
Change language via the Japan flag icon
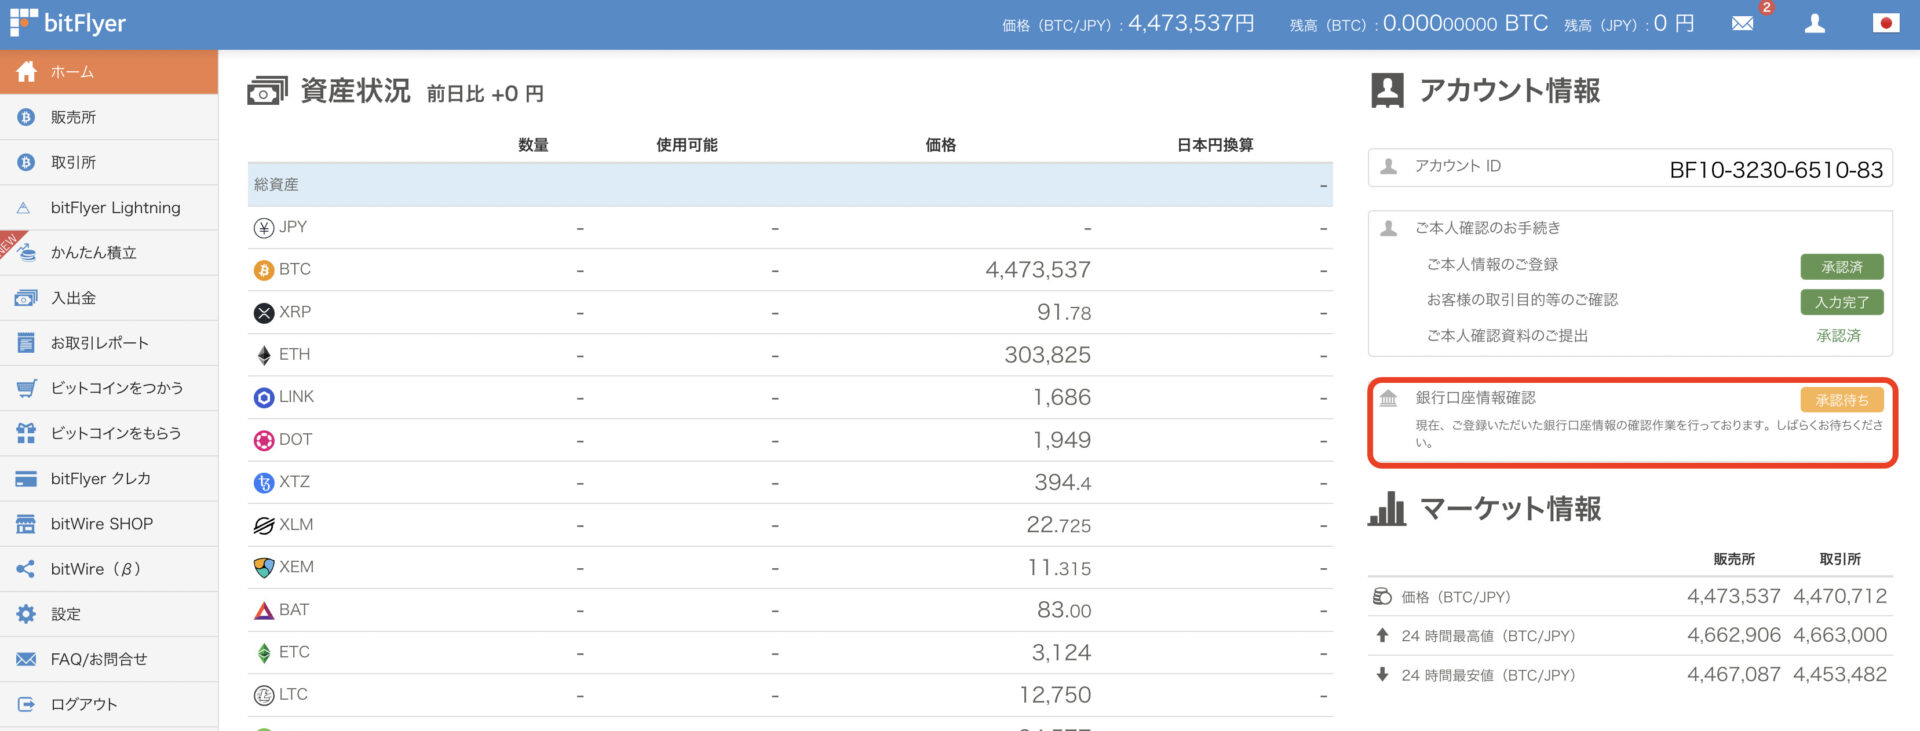click(x=1886, y=23)
